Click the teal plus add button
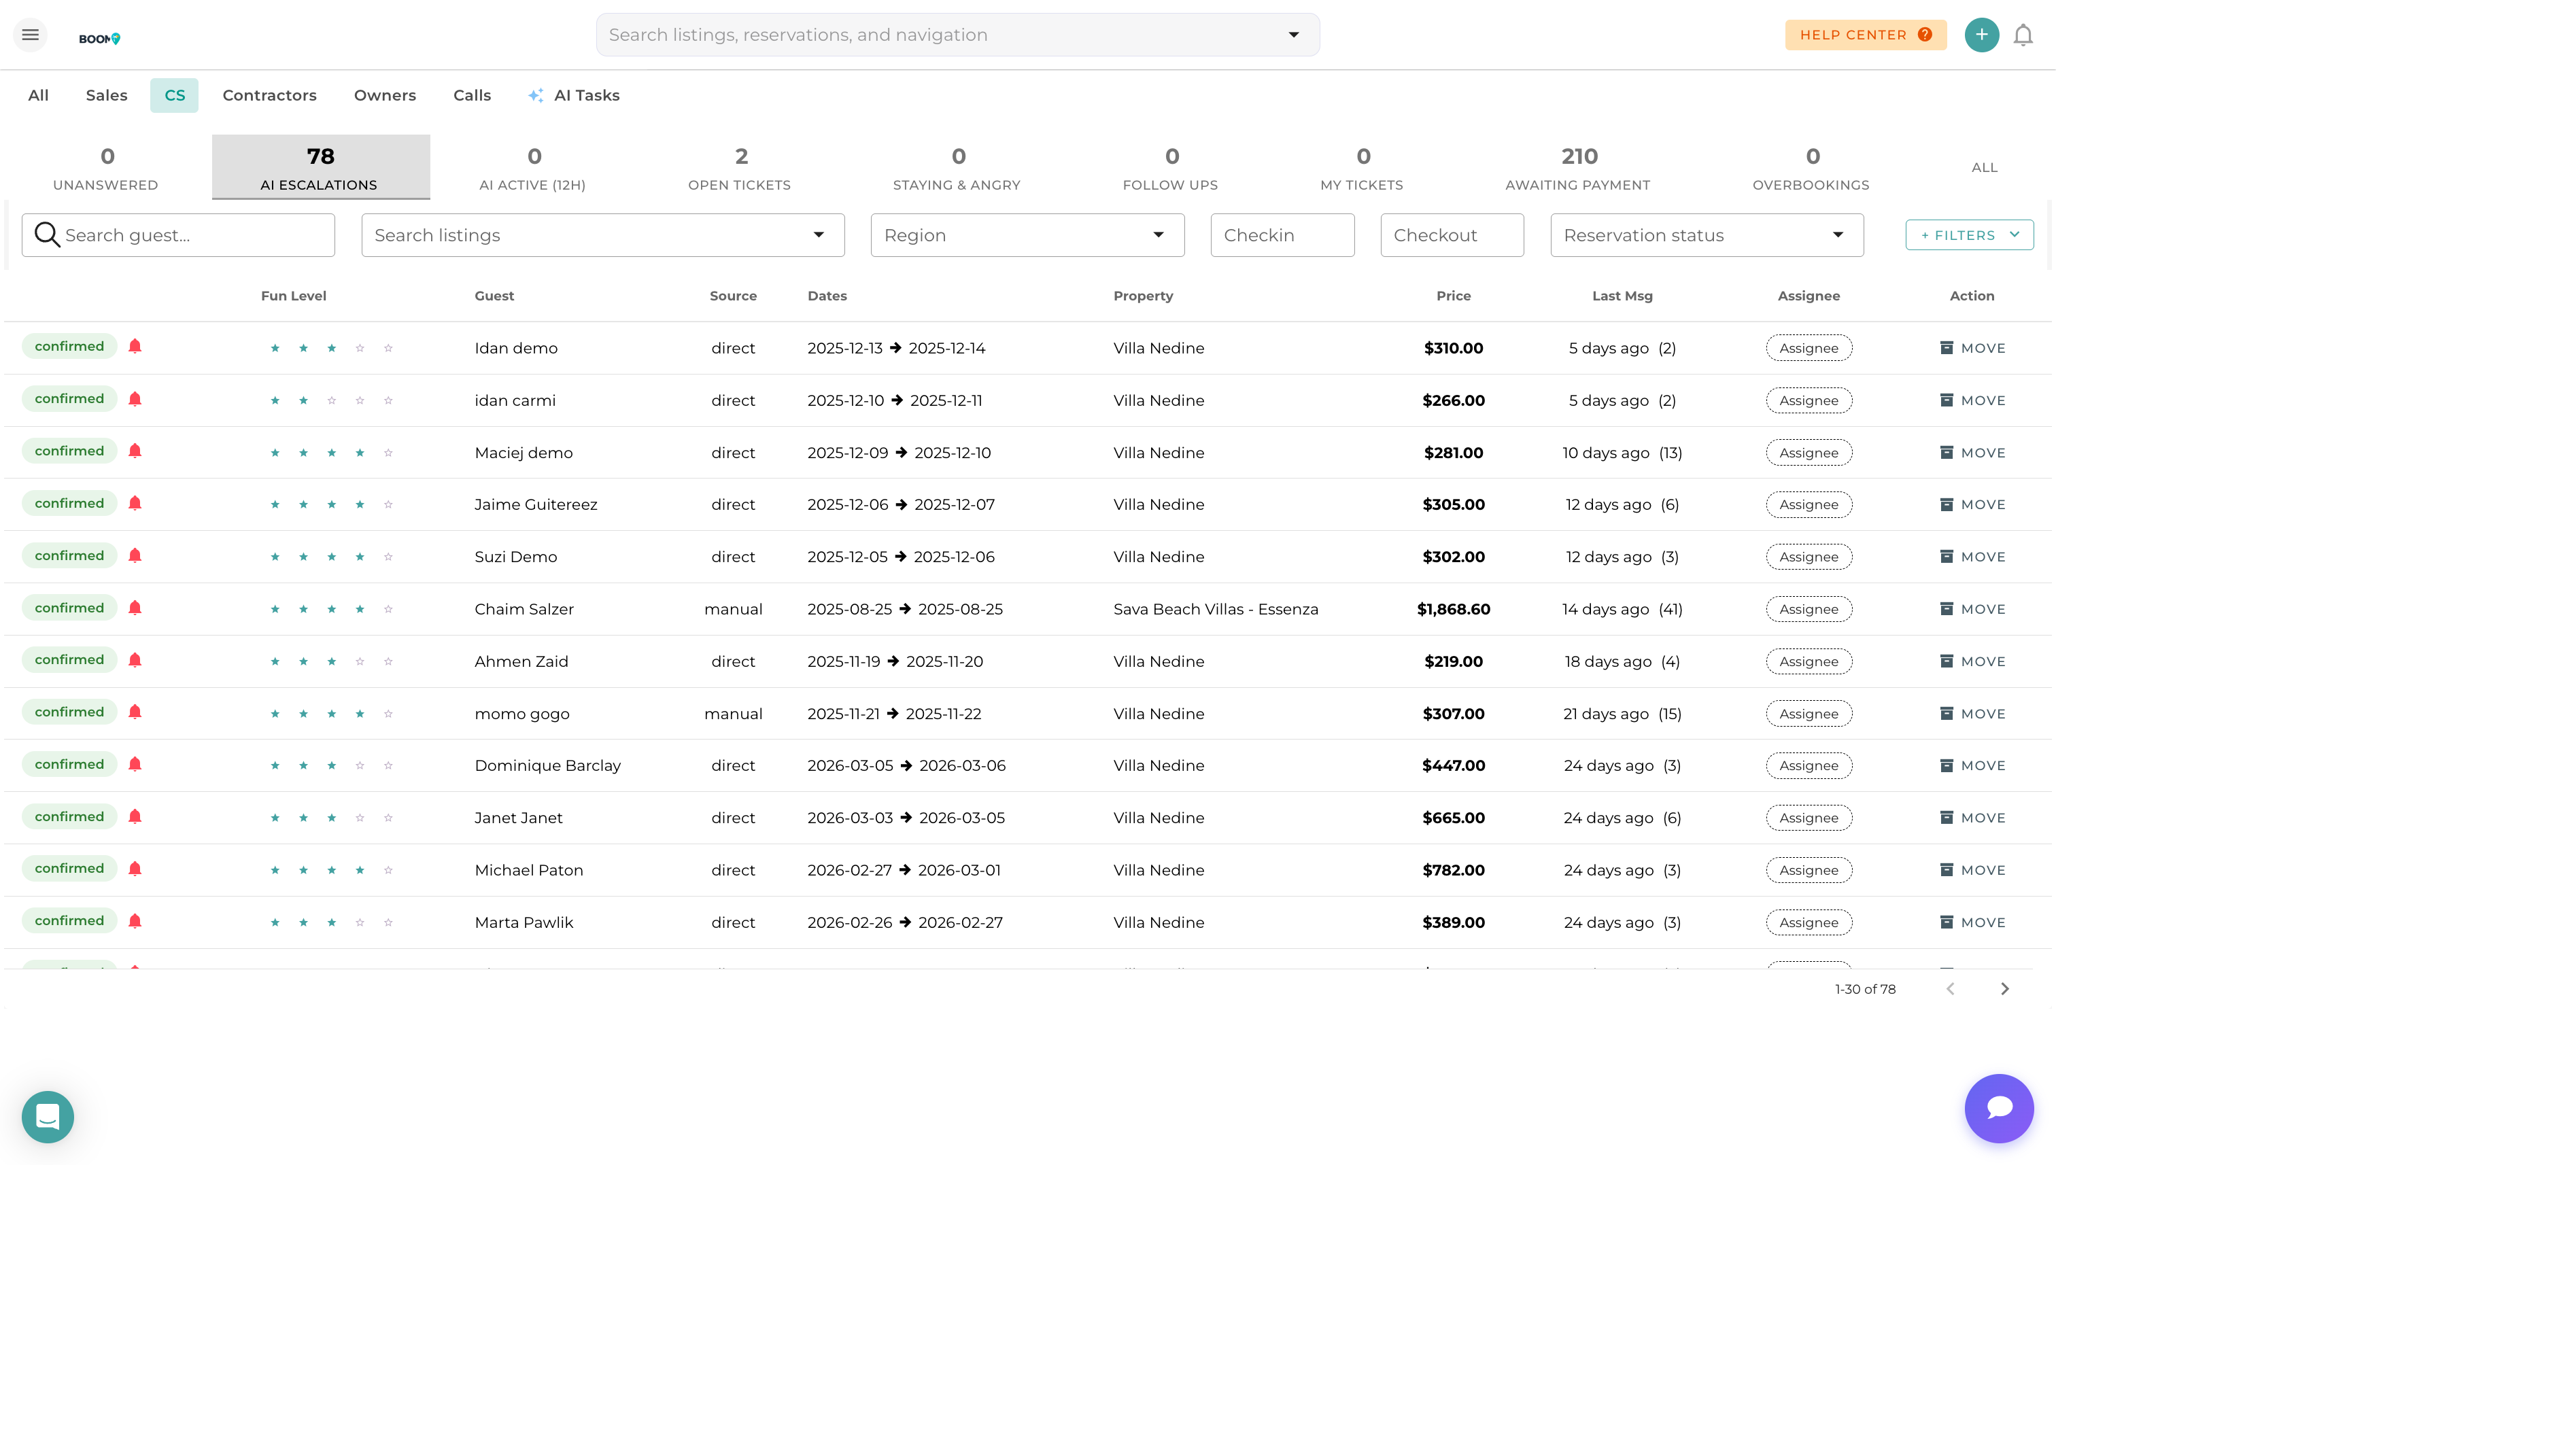 coord(1981,35)
